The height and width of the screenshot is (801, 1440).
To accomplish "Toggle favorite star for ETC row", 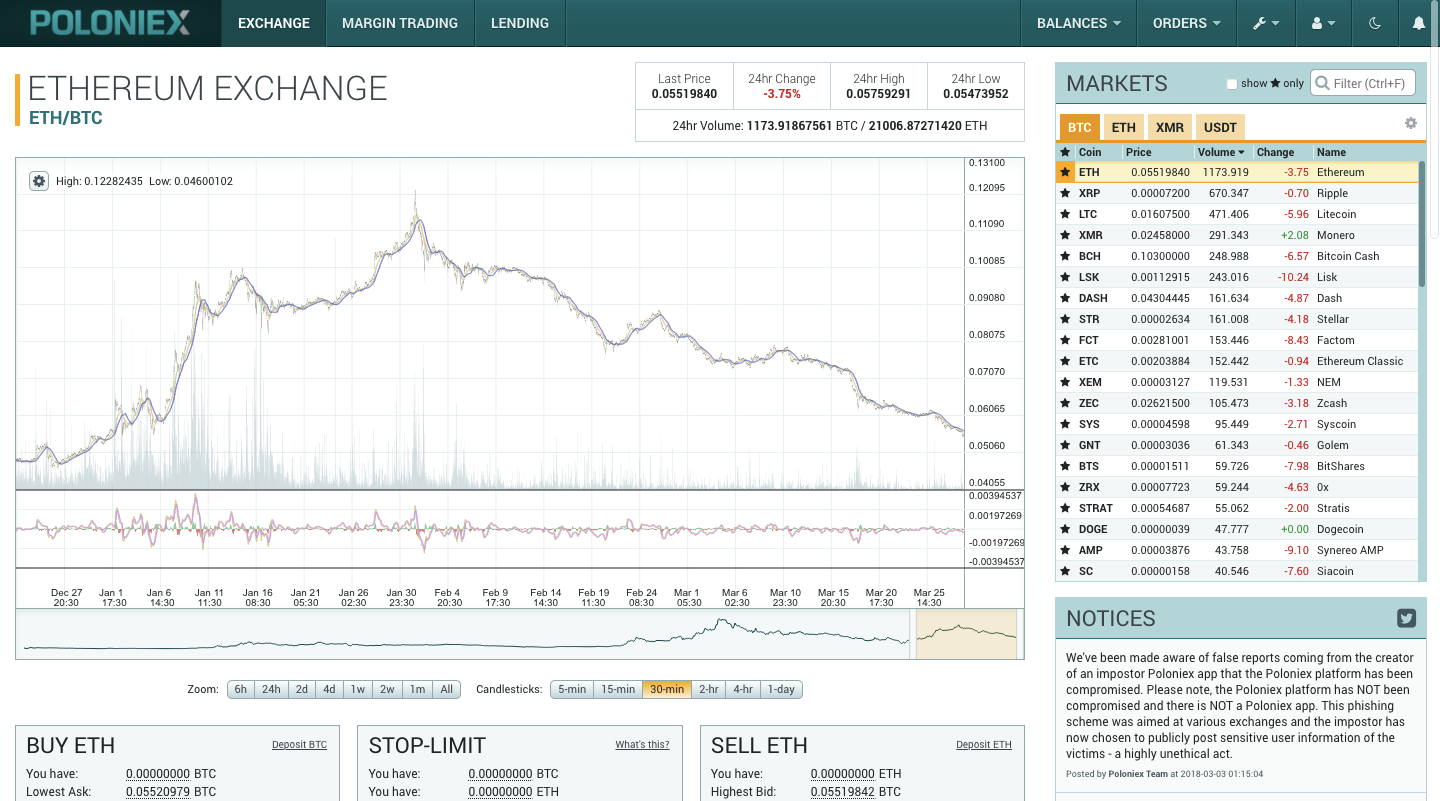I will [x=1065, y=361].
